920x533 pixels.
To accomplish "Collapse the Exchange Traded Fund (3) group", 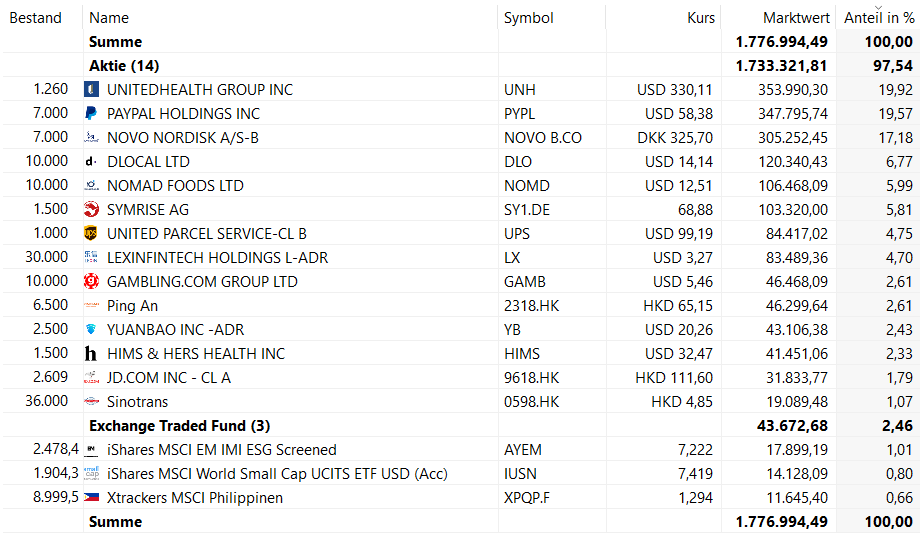I will 179,426.
